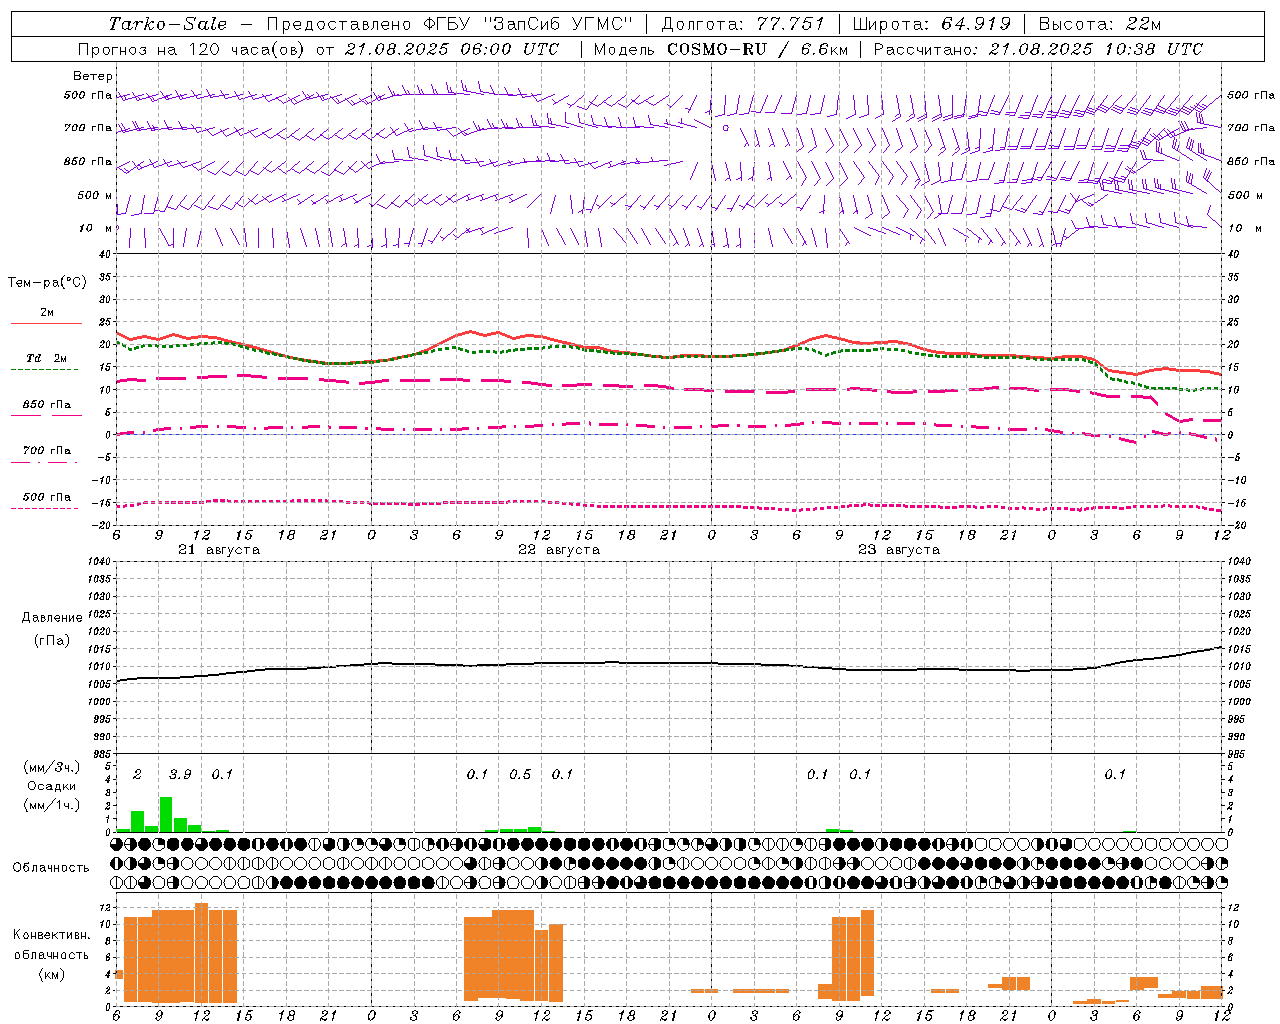Click the date label 21 августа
The image size is (1280, 1024).
(x=219, y=550)
